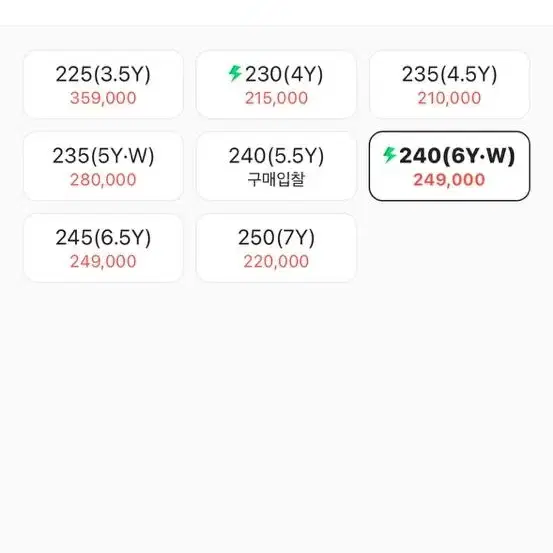Image resolution: width=553 pixels, height=553 pixels.
Task: Click the 215,000 price
Action: pyautogui.click(x=276, y=98)
